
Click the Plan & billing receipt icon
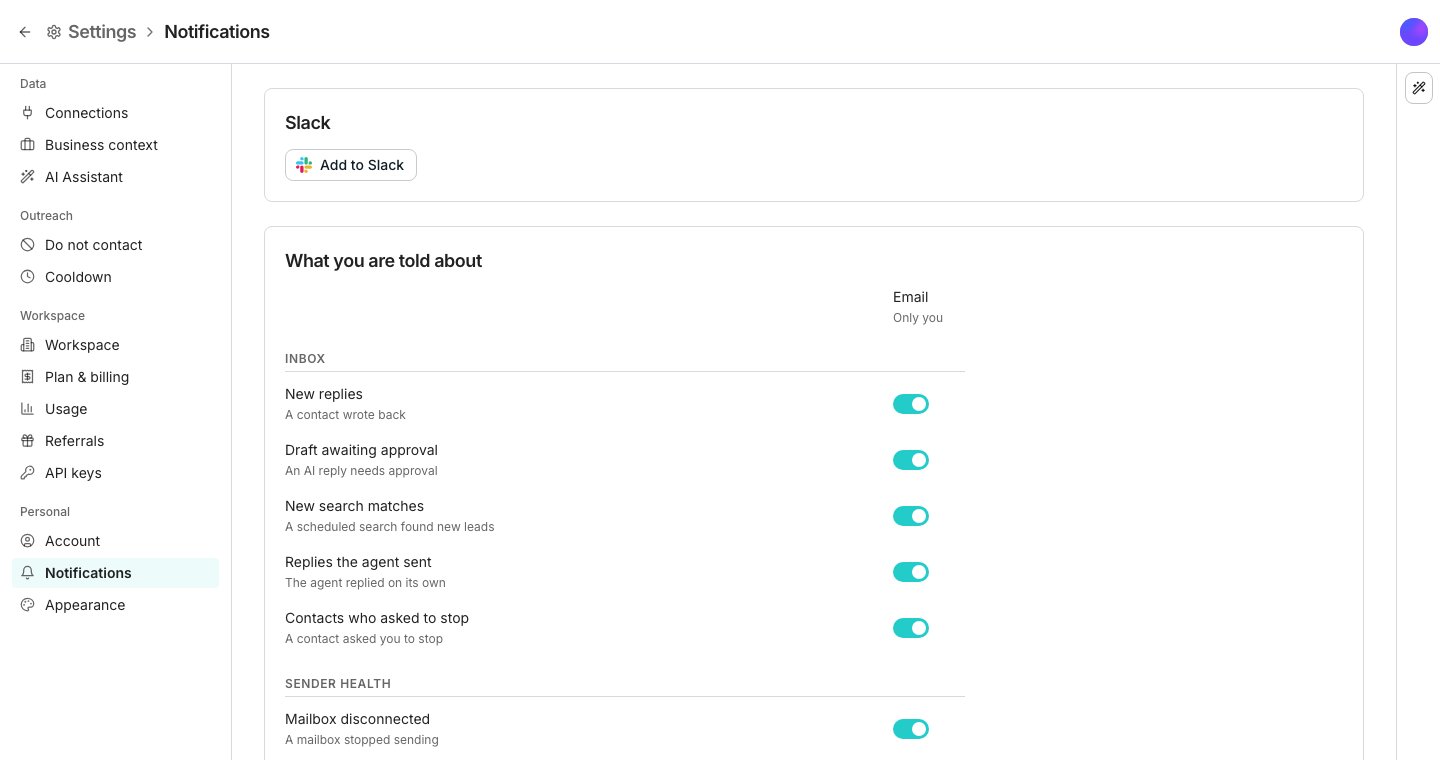coord(28,377)
